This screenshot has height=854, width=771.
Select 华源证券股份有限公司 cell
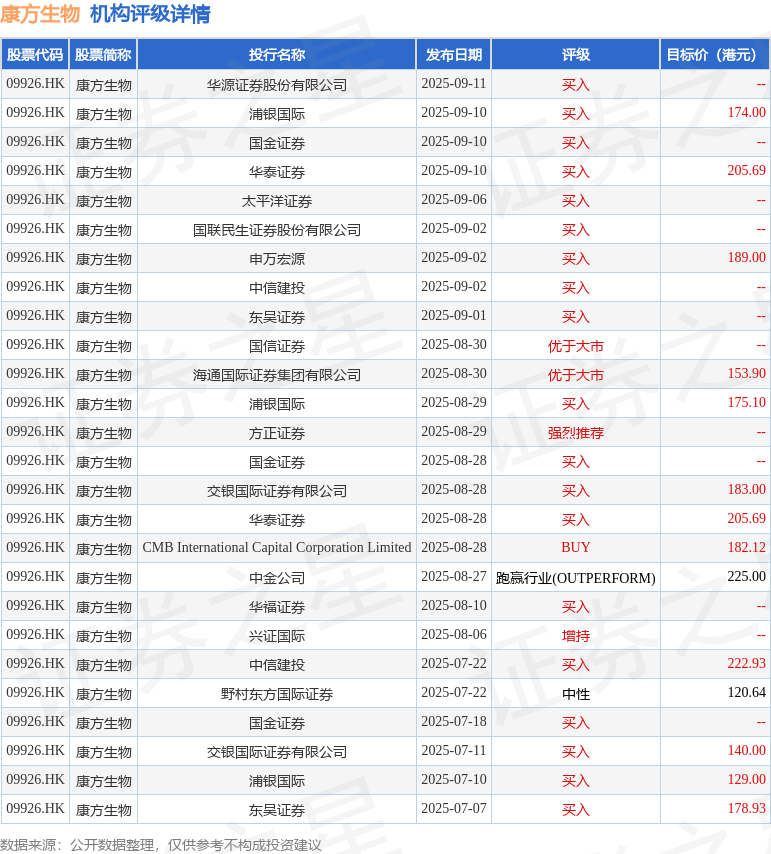coord(277,85)
